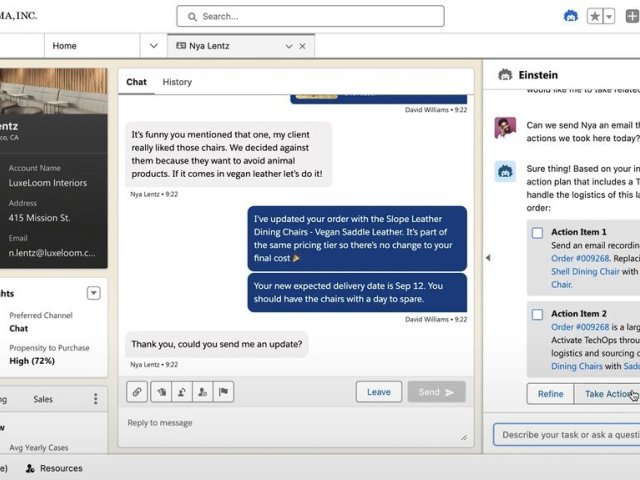Click the Nya Lentz tab contact card icon

tap(181, 46)
